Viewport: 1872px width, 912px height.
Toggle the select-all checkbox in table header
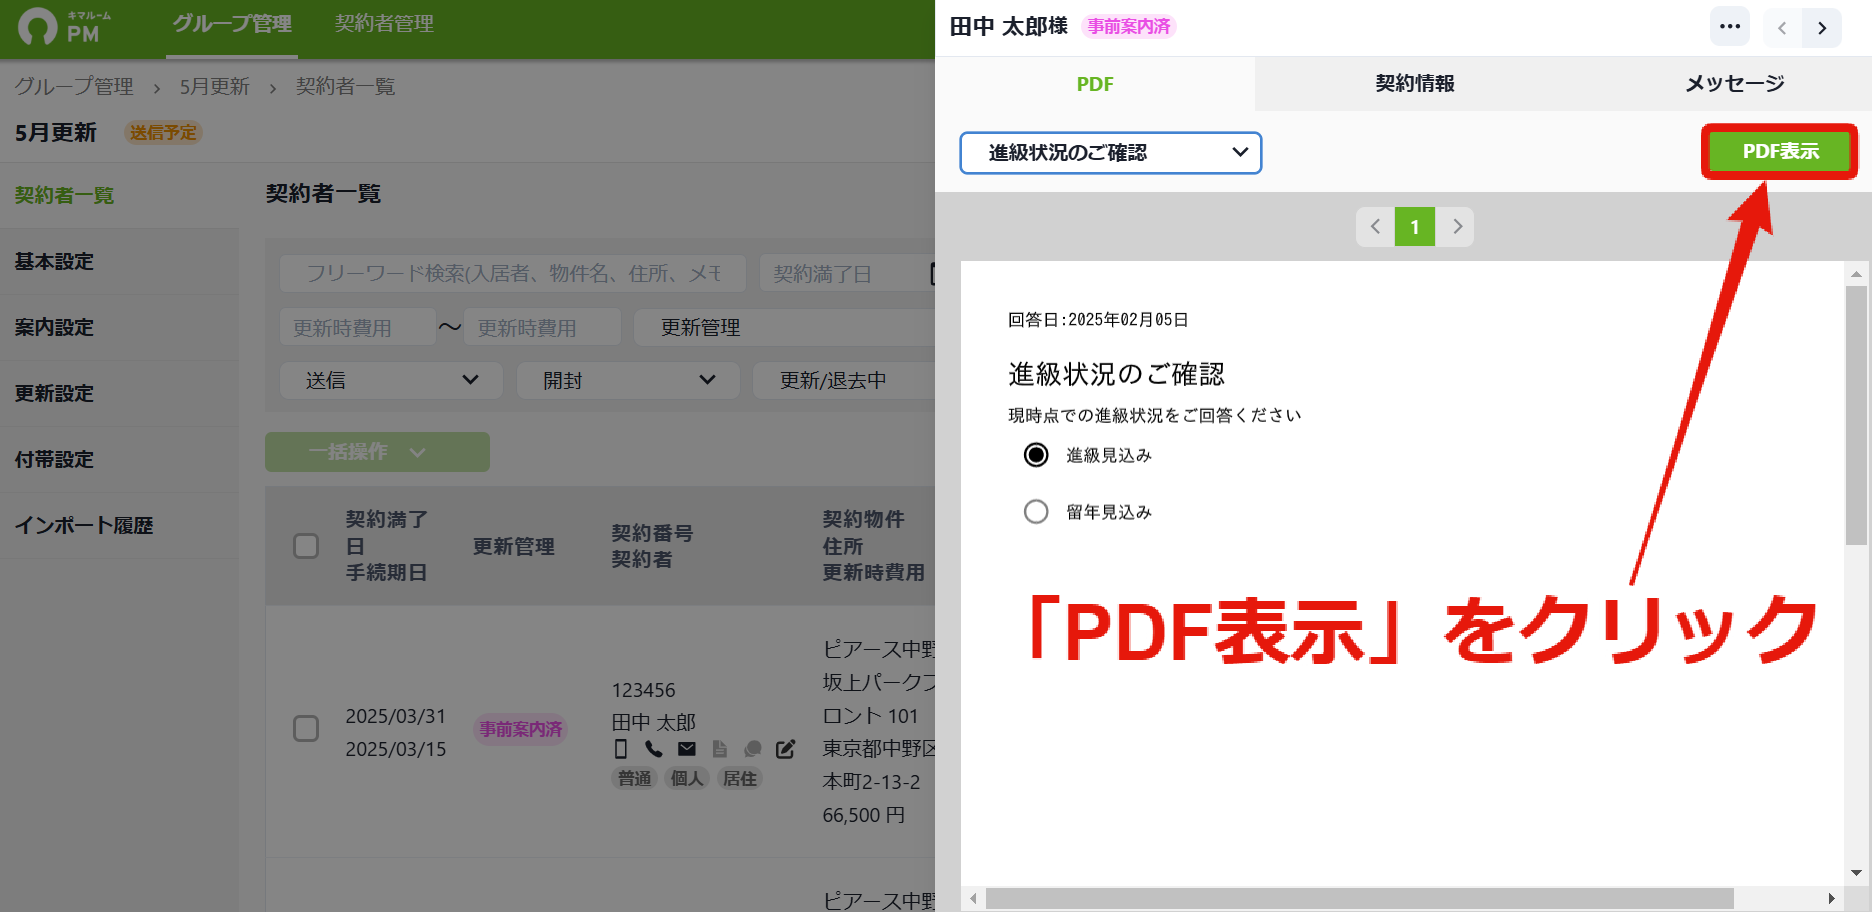(306, 546)
